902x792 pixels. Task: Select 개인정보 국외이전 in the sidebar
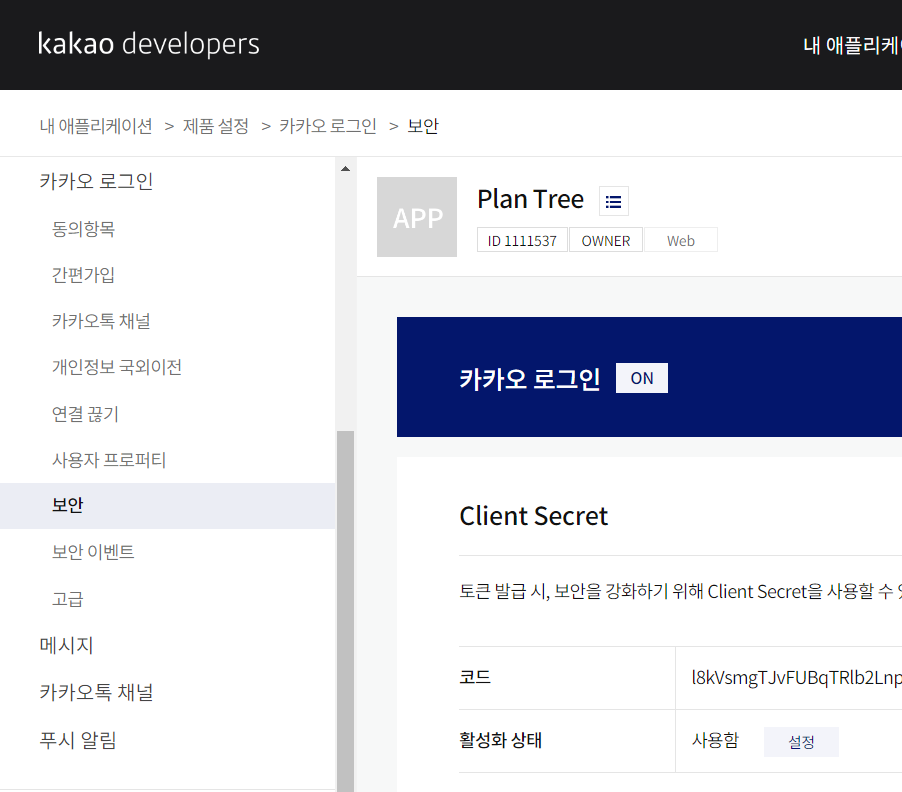(117, 367)
